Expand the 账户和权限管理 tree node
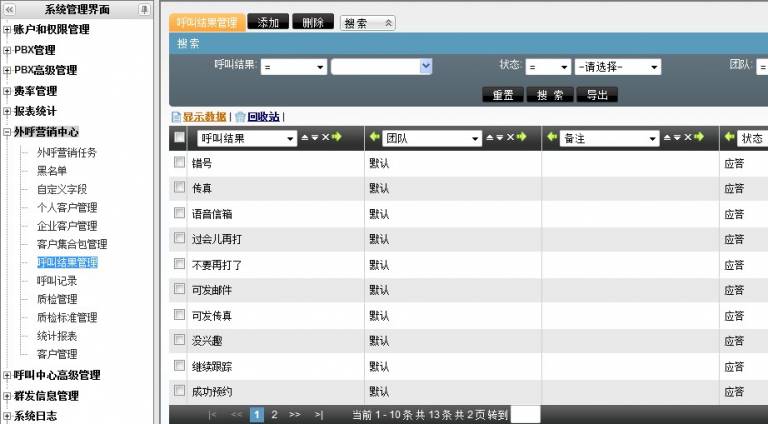This screenshot has width=768, height=424. (x=7, y=30)
